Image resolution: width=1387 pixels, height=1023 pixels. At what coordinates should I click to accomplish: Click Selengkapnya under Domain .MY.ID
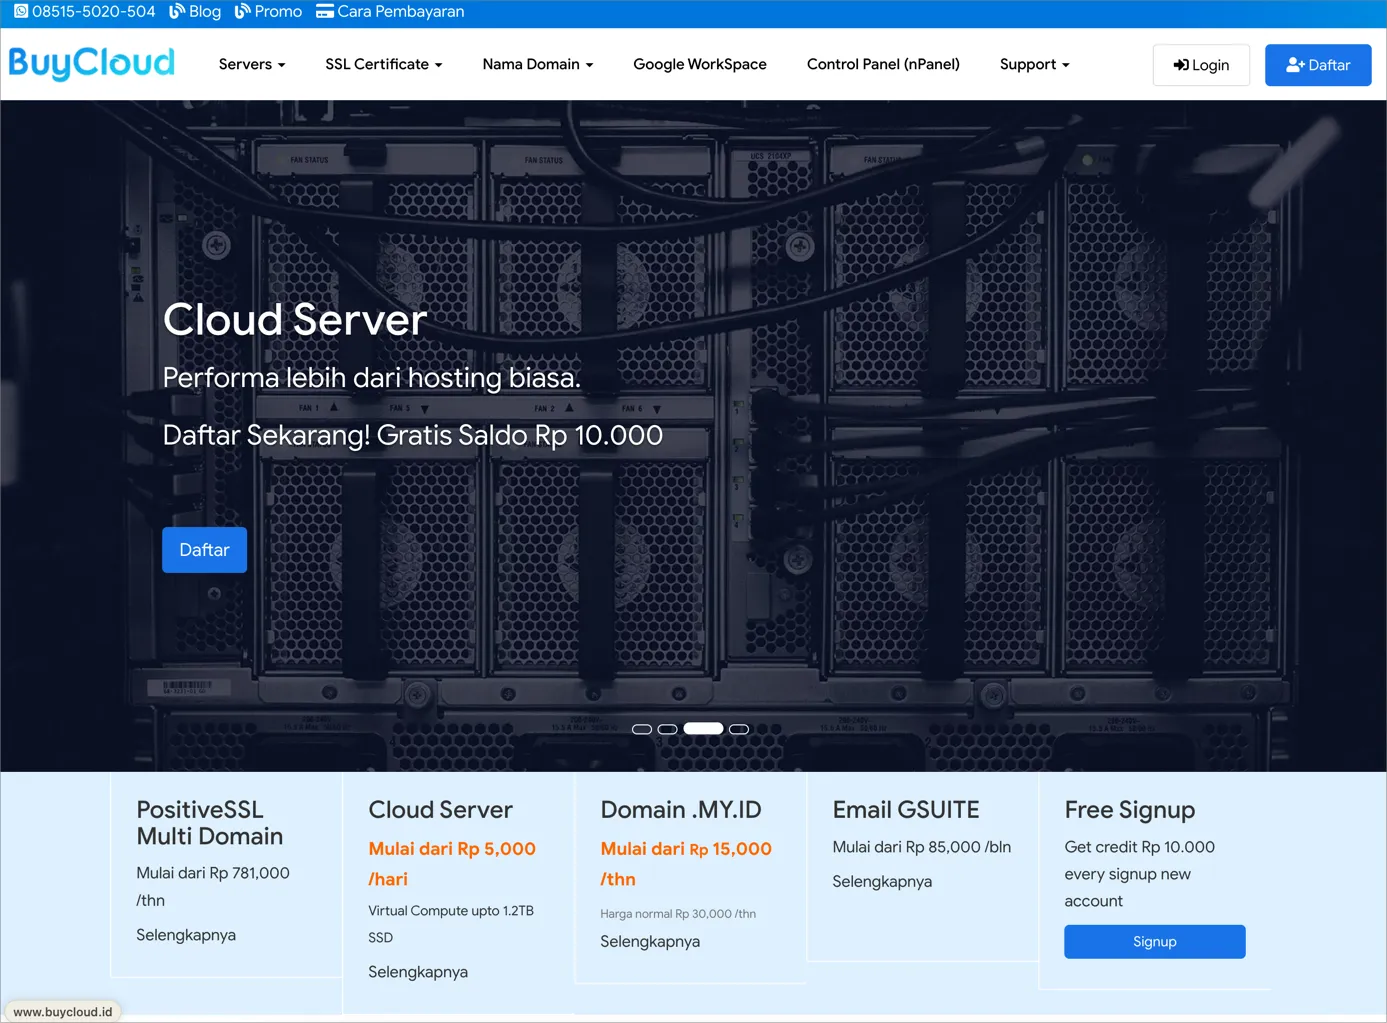click(650, 941)
